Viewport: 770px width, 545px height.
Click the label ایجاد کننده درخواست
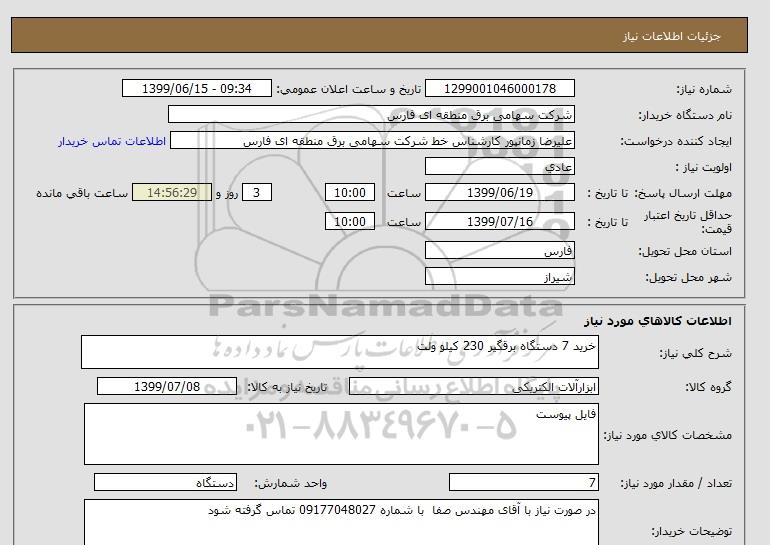676,141
